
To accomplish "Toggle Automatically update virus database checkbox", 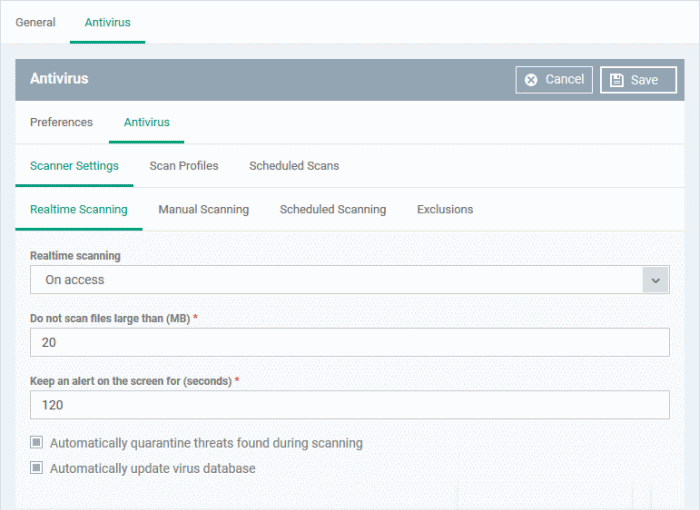I will pyautogui.click(x=37, y=468).
